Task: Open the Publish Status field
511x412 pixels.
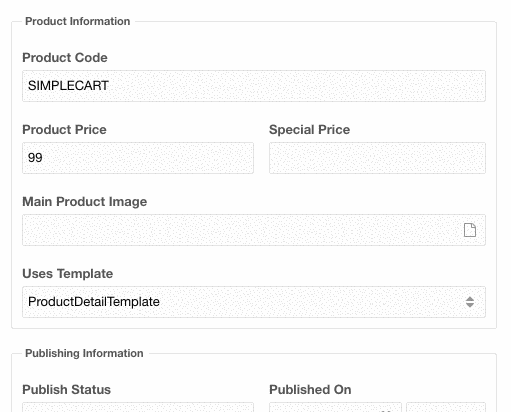Action: pos(138,407)
